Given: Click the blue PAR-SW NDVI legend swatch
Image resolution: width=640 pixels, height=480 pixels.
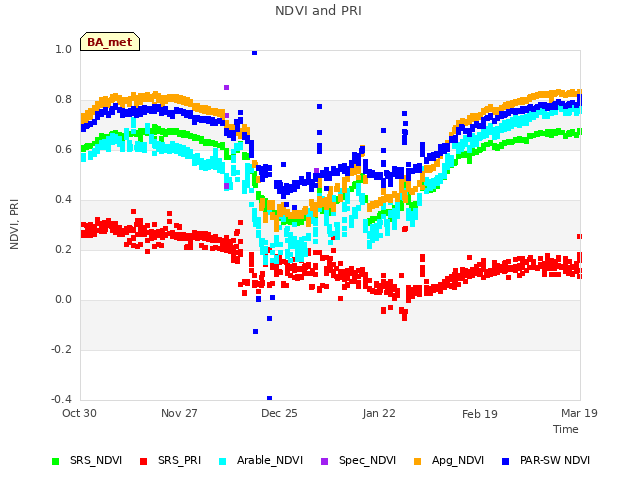Looking at the screenshot, I should [x=506, y=461].
